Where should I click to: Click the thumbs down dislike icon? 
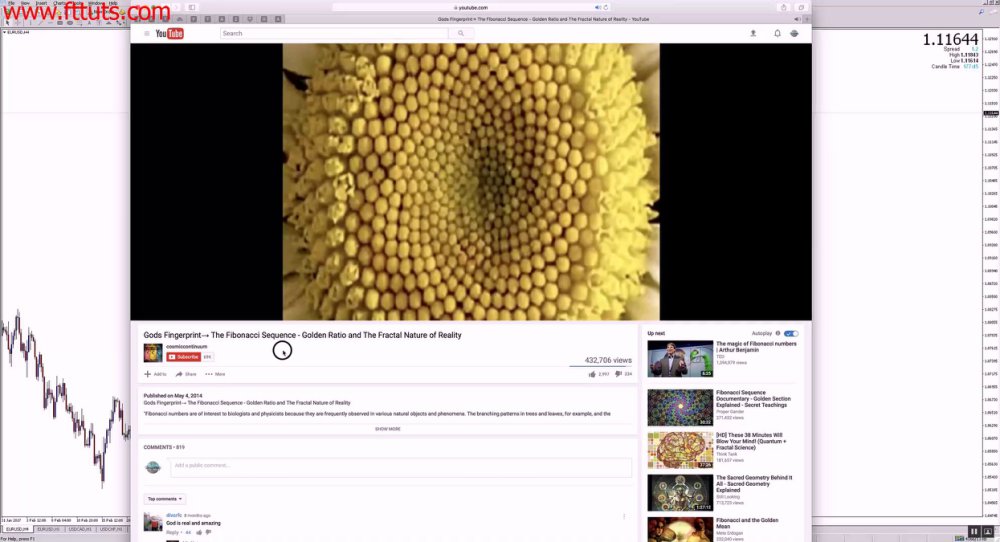click(618, 374)
